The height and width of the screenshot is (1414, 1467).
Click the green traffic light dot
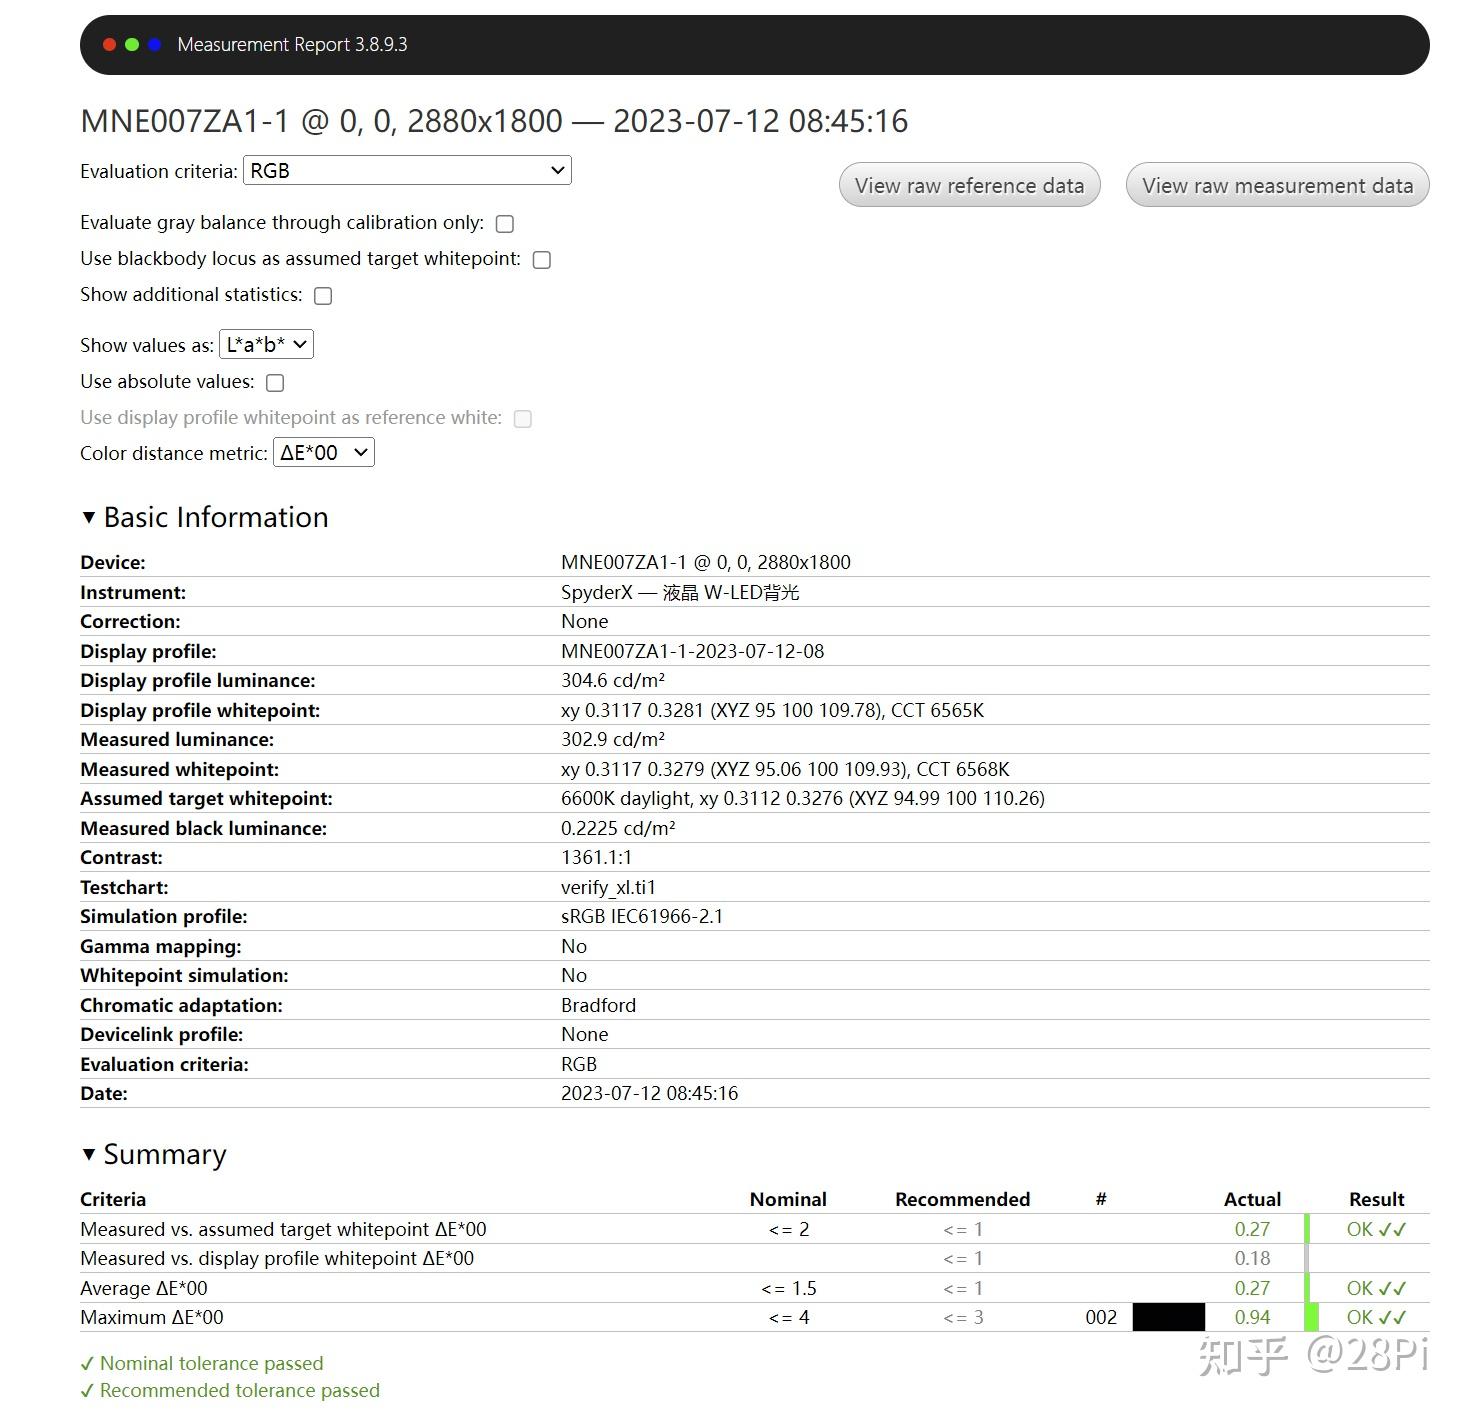130,44
